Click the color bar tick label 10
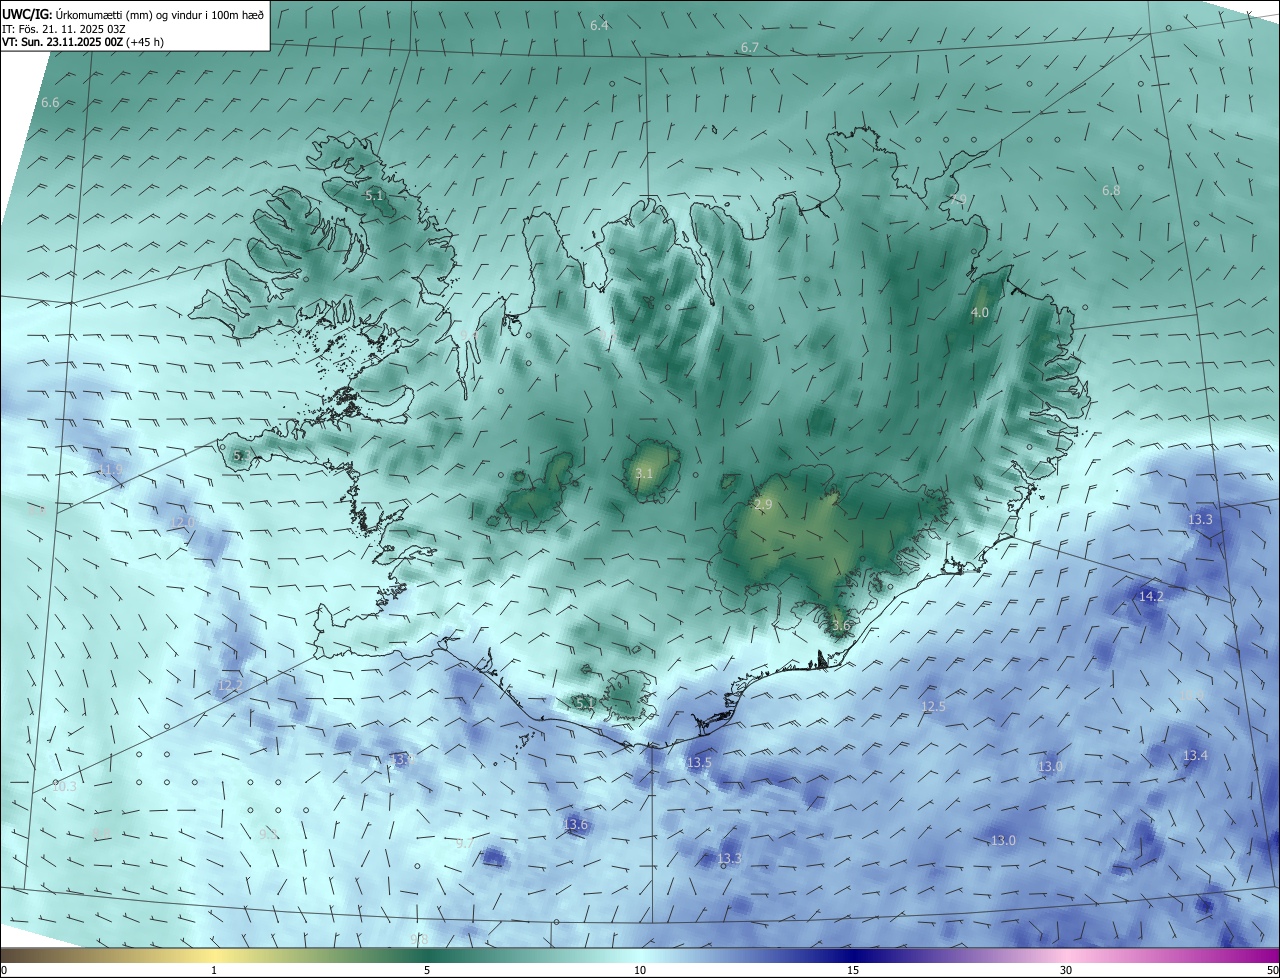This screenshot has height=978, width=1280. (640, 971)
